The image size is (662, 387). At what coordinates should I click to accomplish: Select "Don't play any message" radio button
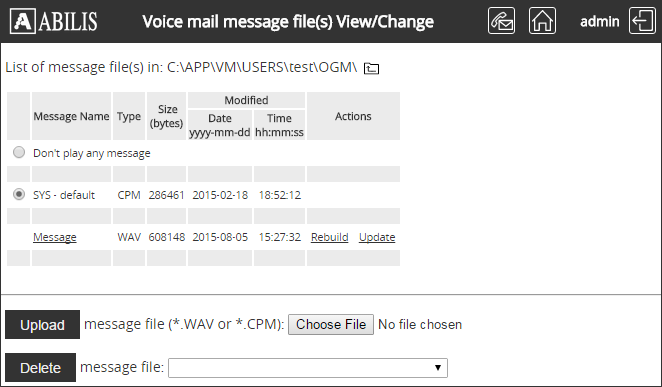pyautogui.click(x=19, y=152)
